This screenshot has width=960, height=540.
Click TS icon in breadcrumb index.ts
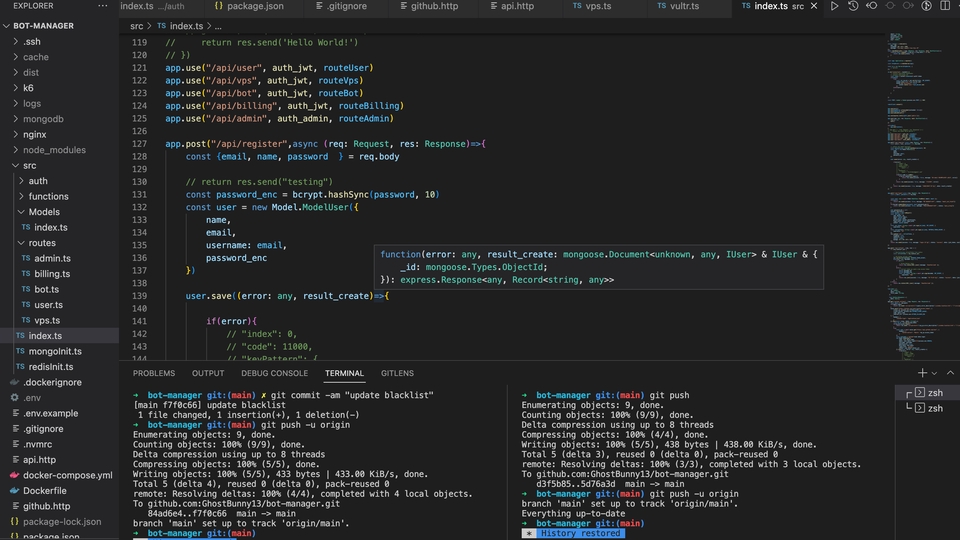pos(161,26)
